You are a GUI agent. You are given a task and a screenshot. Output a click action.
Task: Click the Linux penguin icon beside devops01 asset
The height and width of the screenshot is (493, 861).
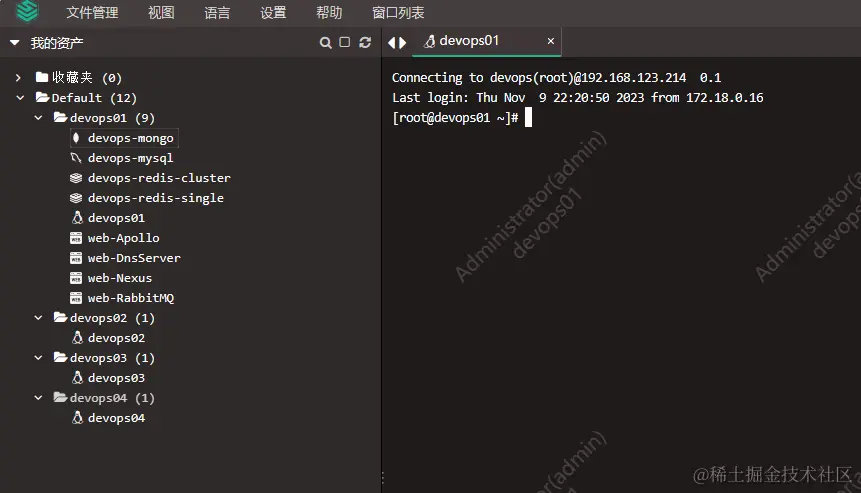point(77,217)
